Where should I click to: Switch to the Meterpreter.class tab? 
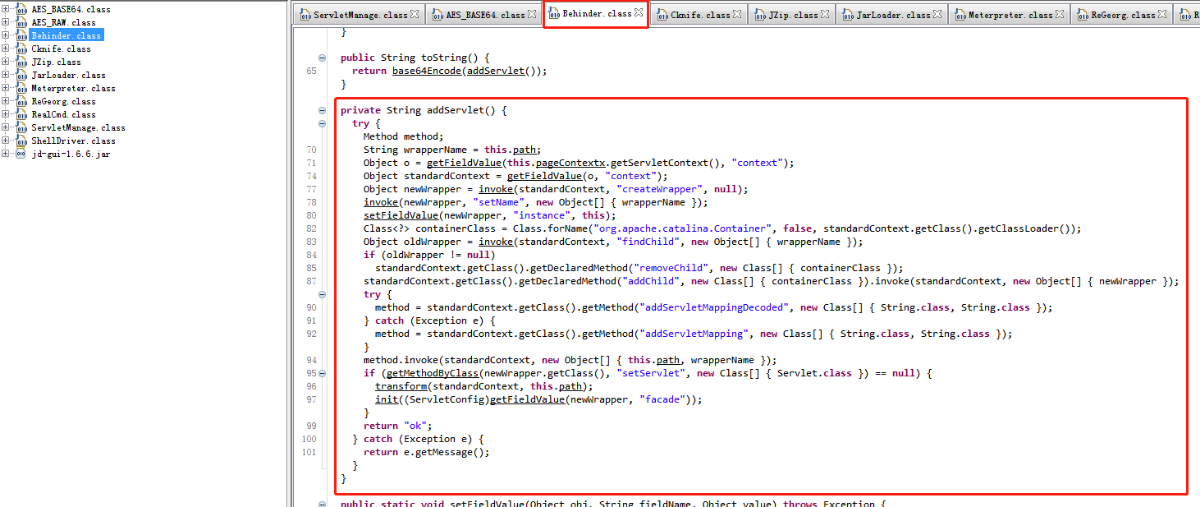(x=1008, y=15)
